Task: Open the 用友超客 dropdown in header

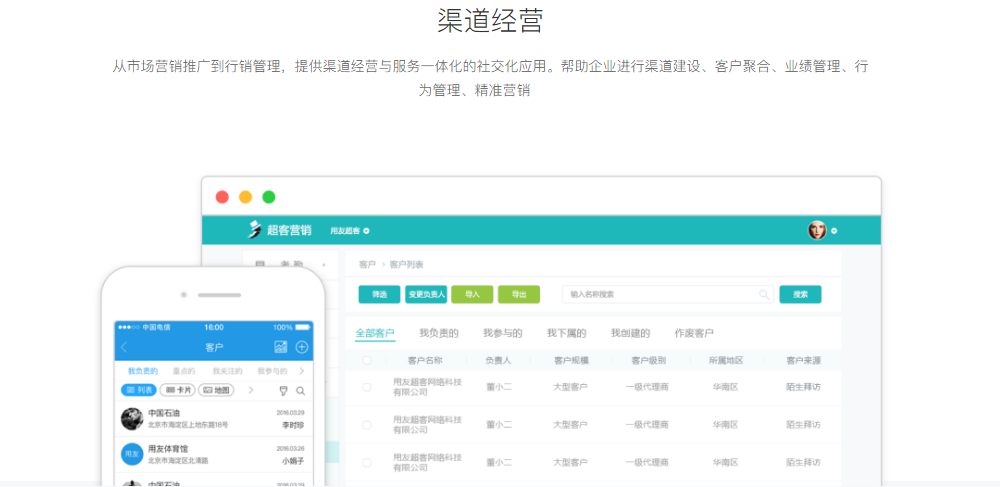Action: tap(350, 231)
